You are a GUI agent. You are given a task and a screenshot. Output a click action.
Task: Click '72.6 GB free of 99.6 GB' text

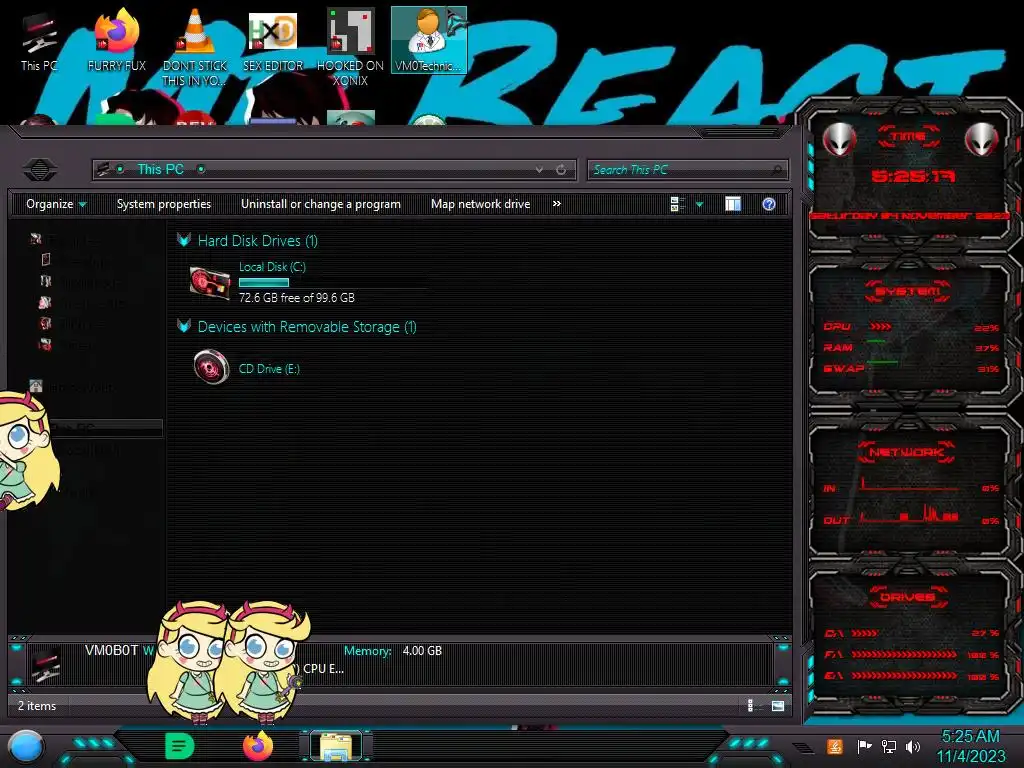(296, 298)
